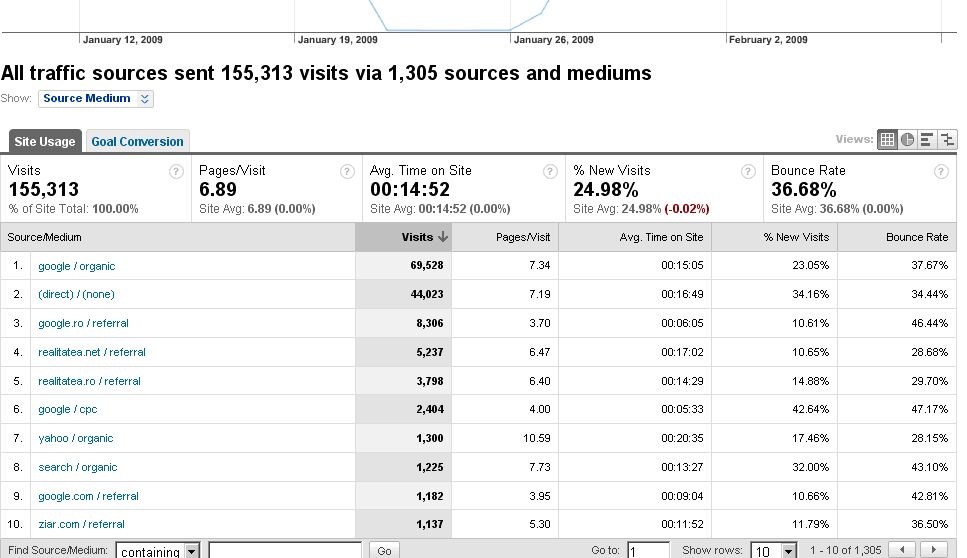Switch to table view icon

887,140
